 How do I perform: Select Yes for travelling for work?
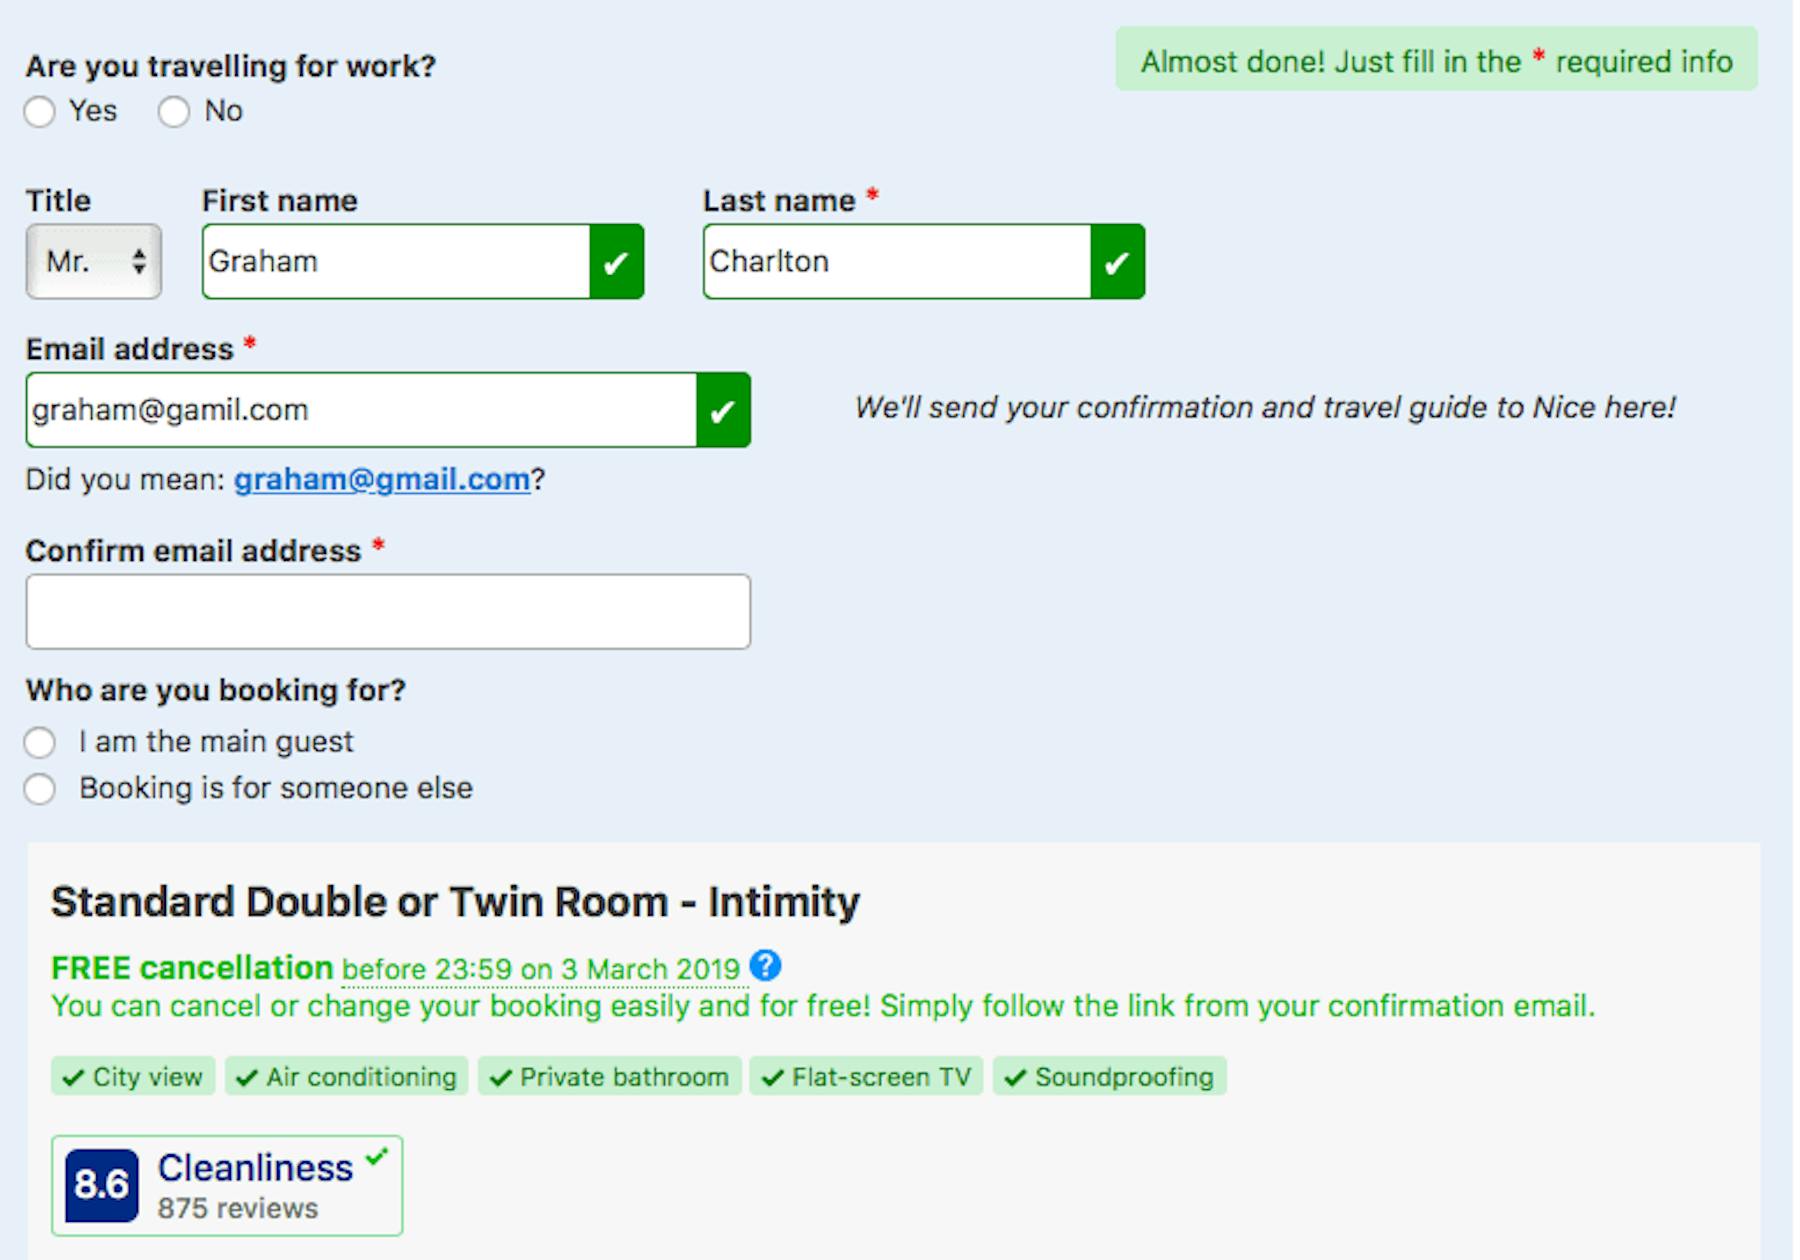[40, 112]
